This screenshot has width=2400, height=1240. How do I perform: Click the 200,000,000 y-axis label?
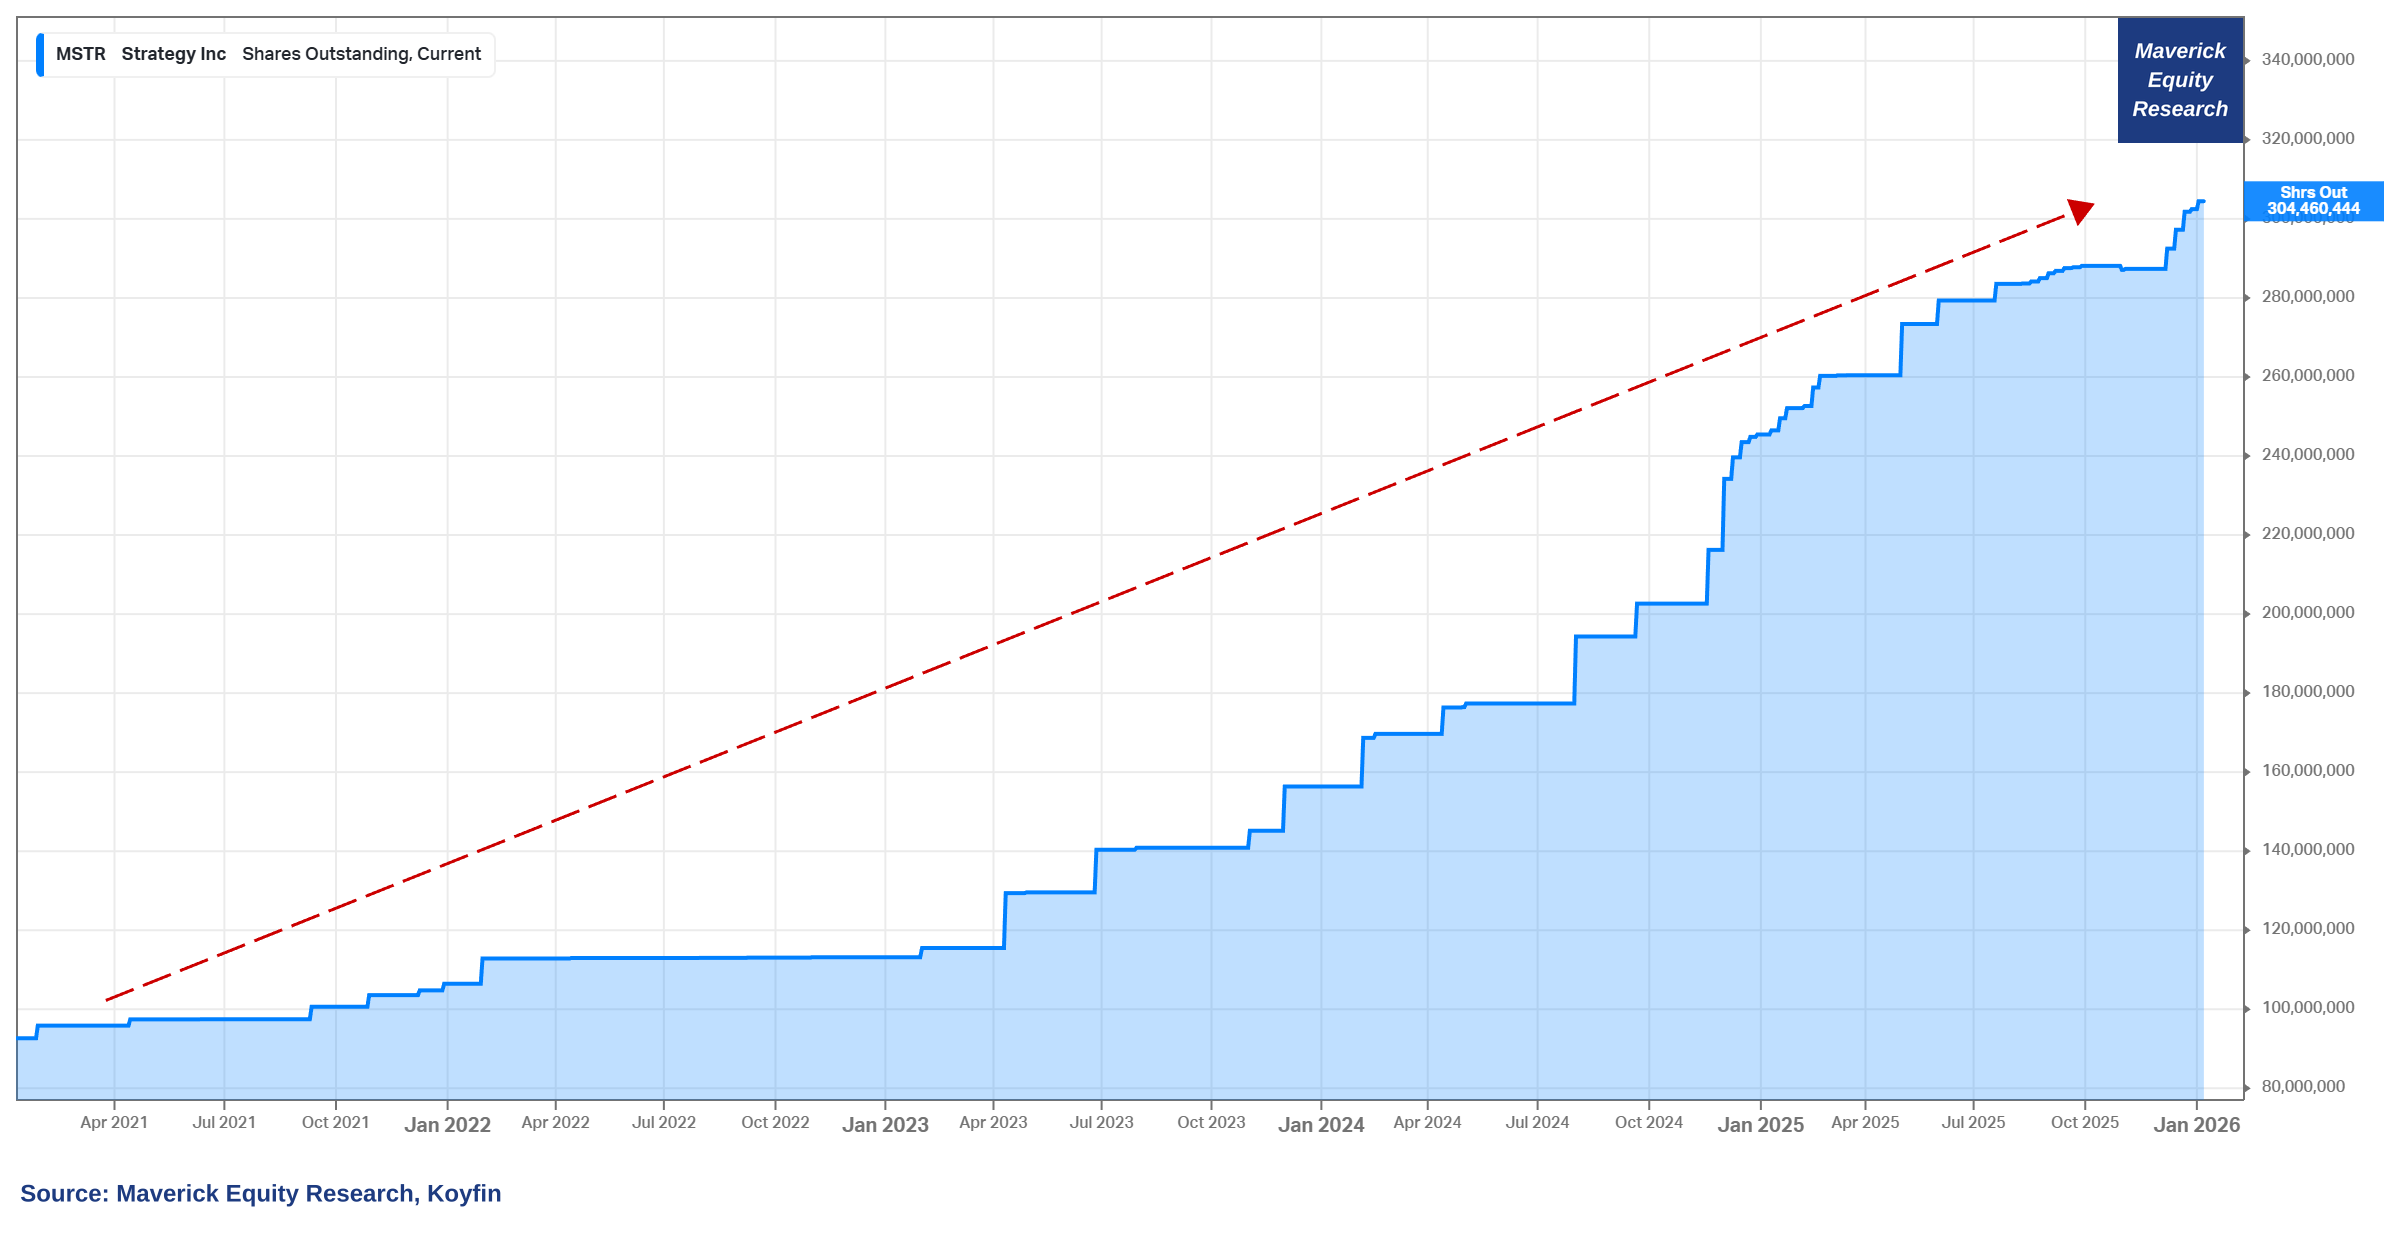click(x=2307, y=613)
